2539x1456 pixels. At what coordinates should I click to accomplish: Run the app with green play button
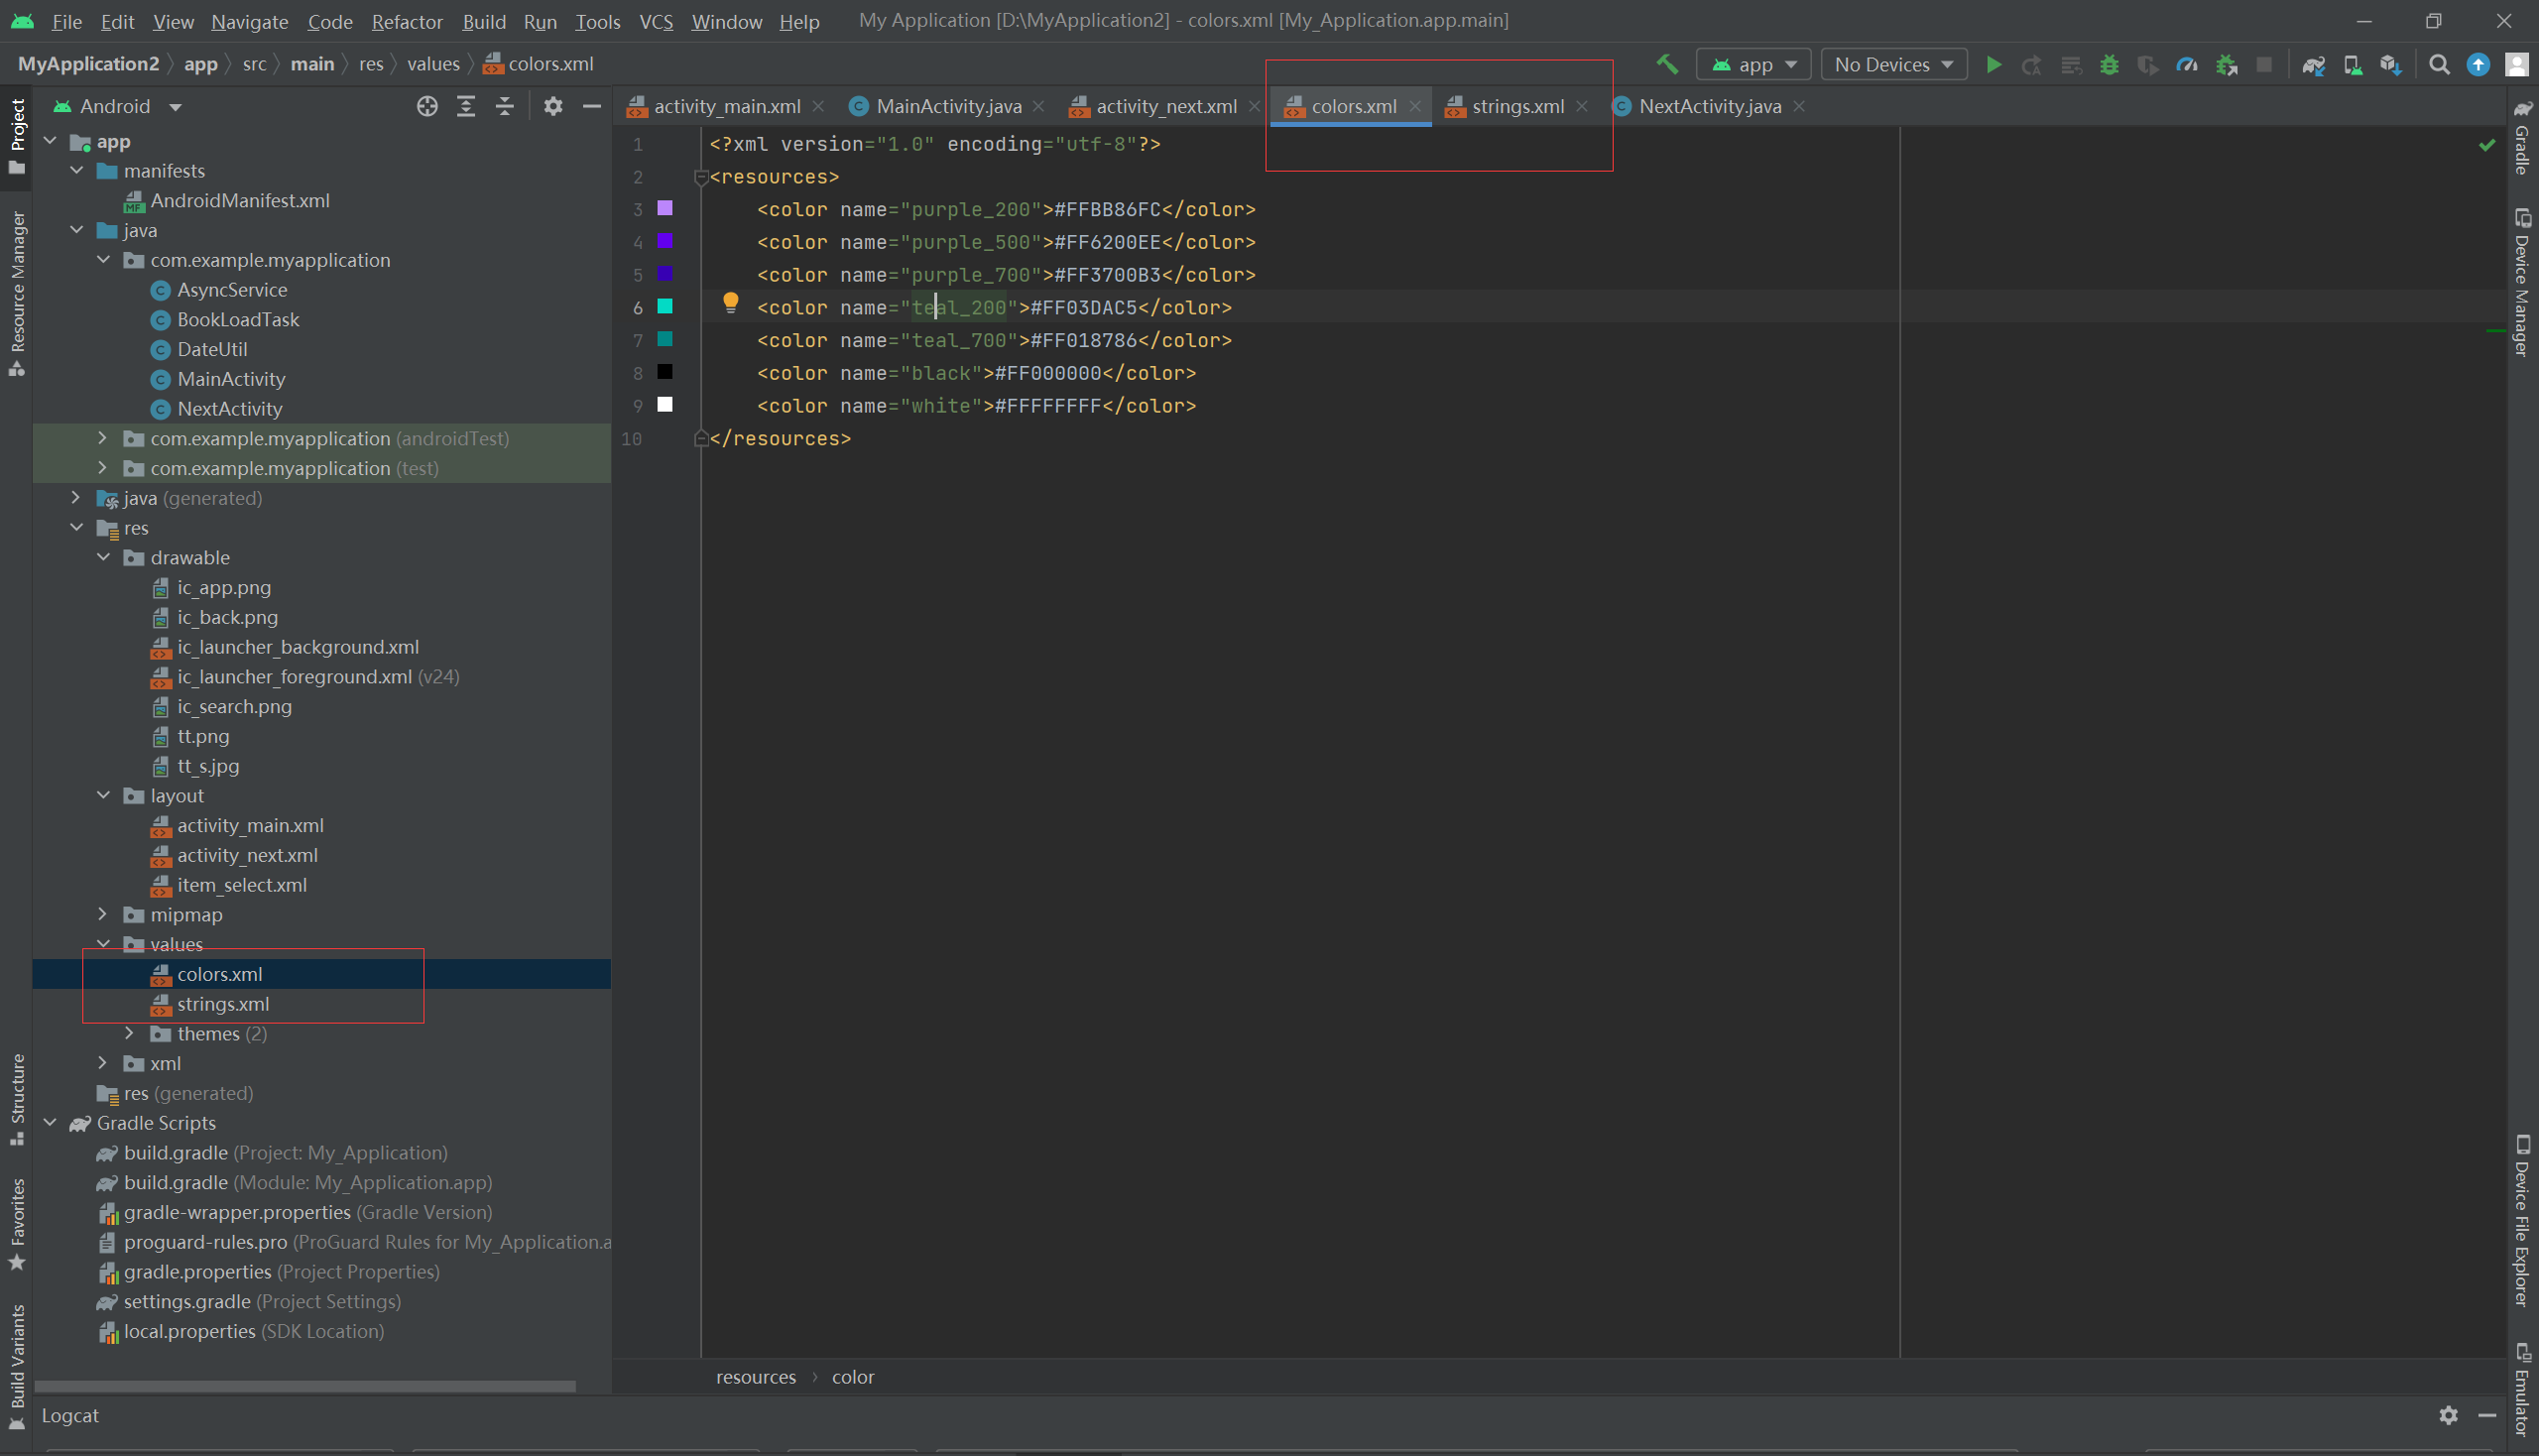click(x=1993, y=65)
